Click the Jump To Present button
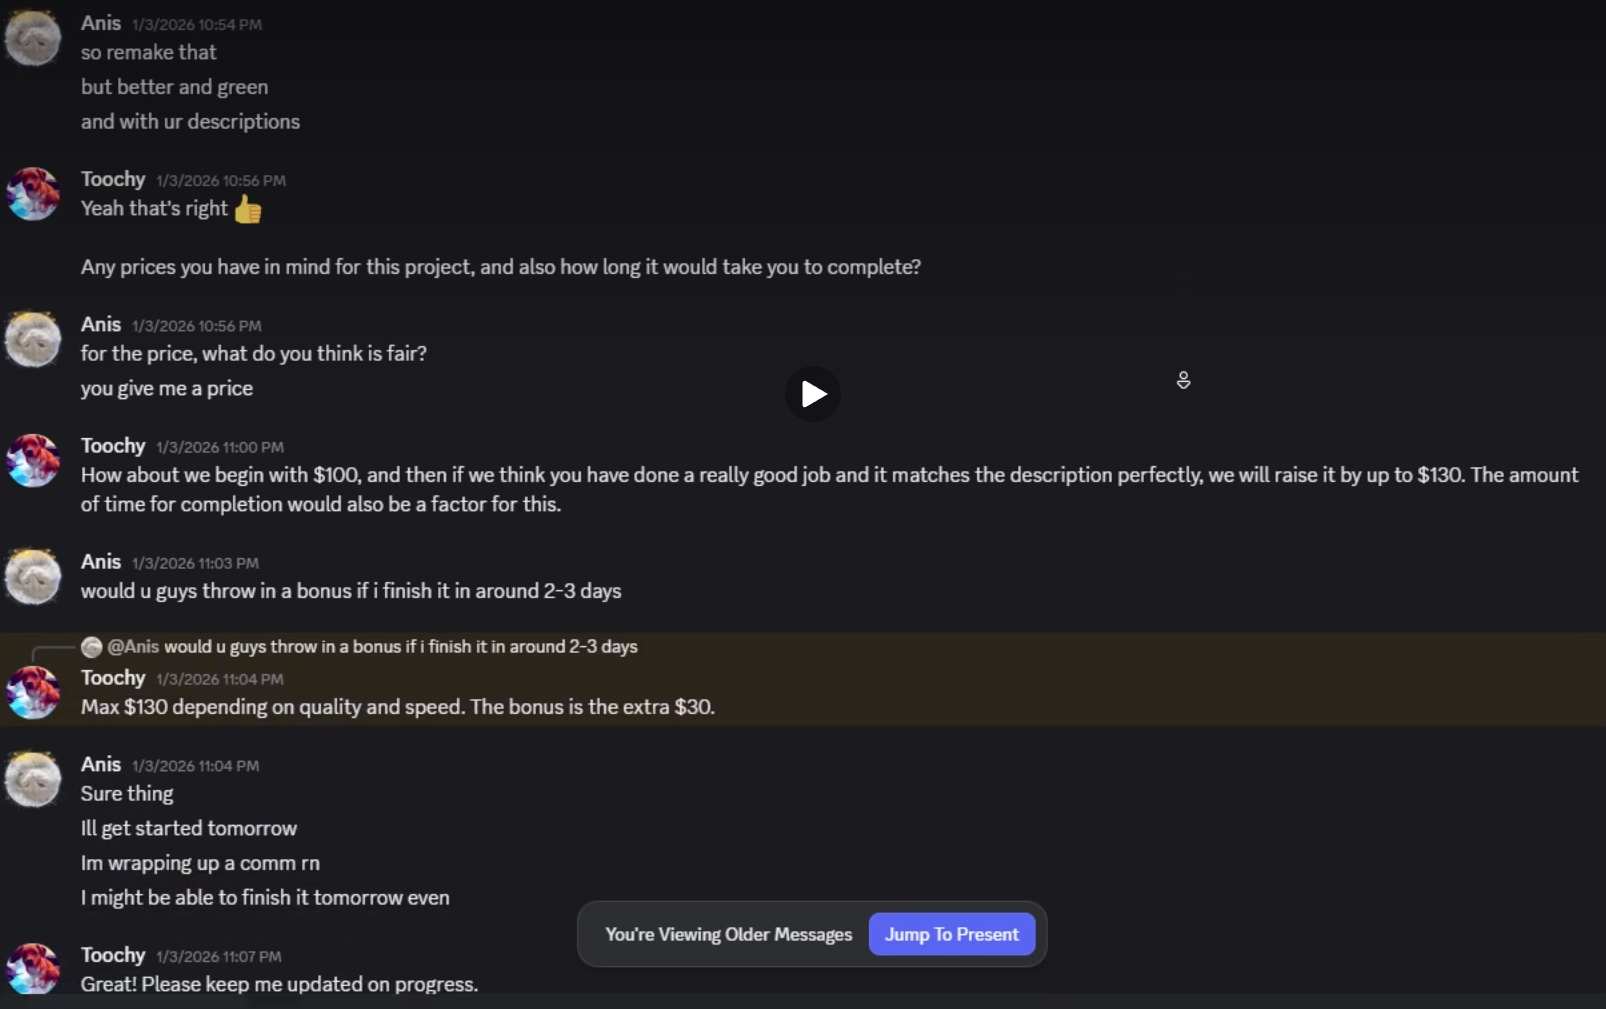Screen dimensions: 1606x1009 click(x=951, y=934)
